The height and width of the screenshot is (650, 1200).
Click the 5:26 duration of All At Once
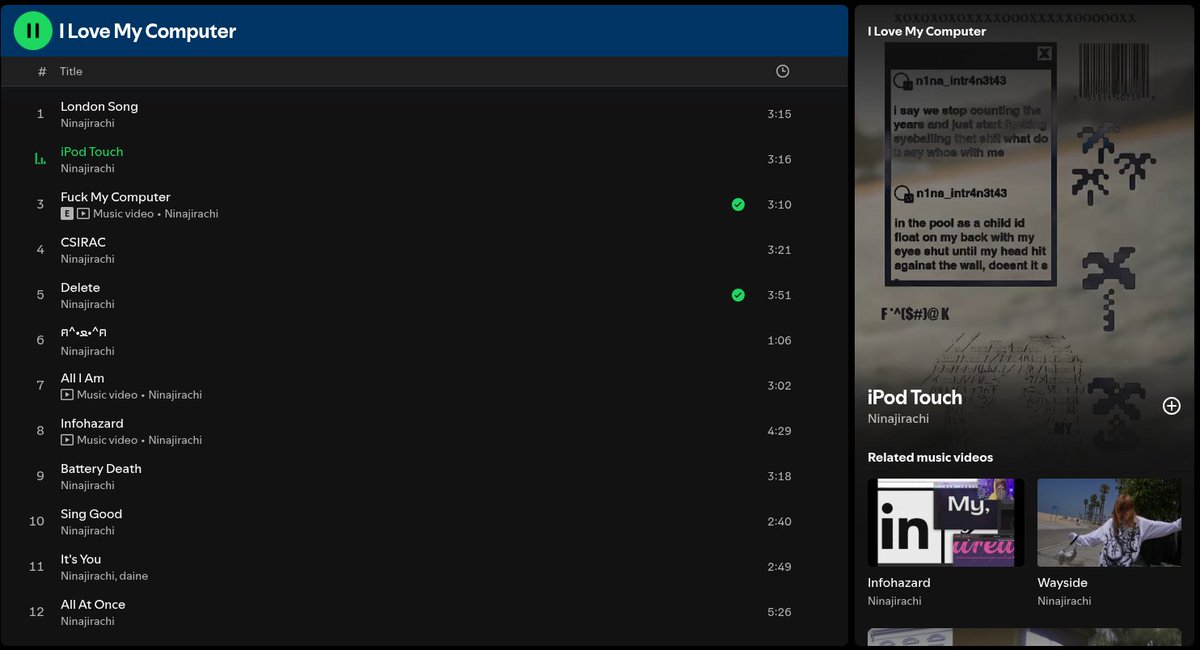tap(779, 612)
